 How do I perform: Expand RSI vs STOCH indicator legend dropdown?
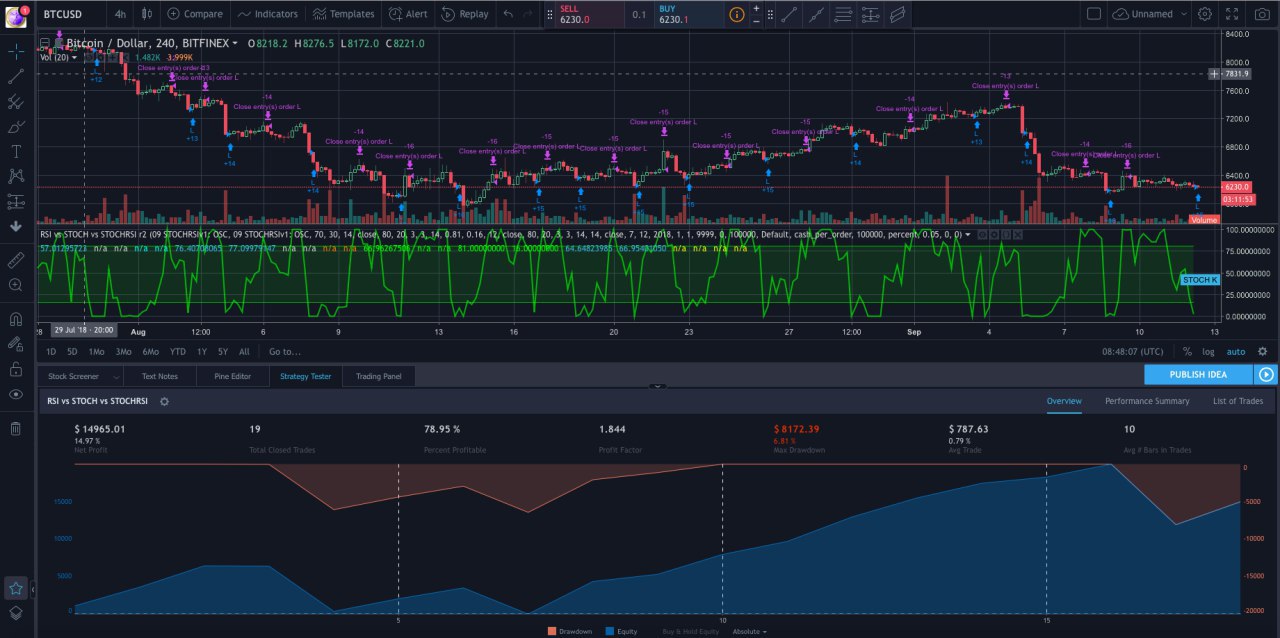click(x=967, y=234)
